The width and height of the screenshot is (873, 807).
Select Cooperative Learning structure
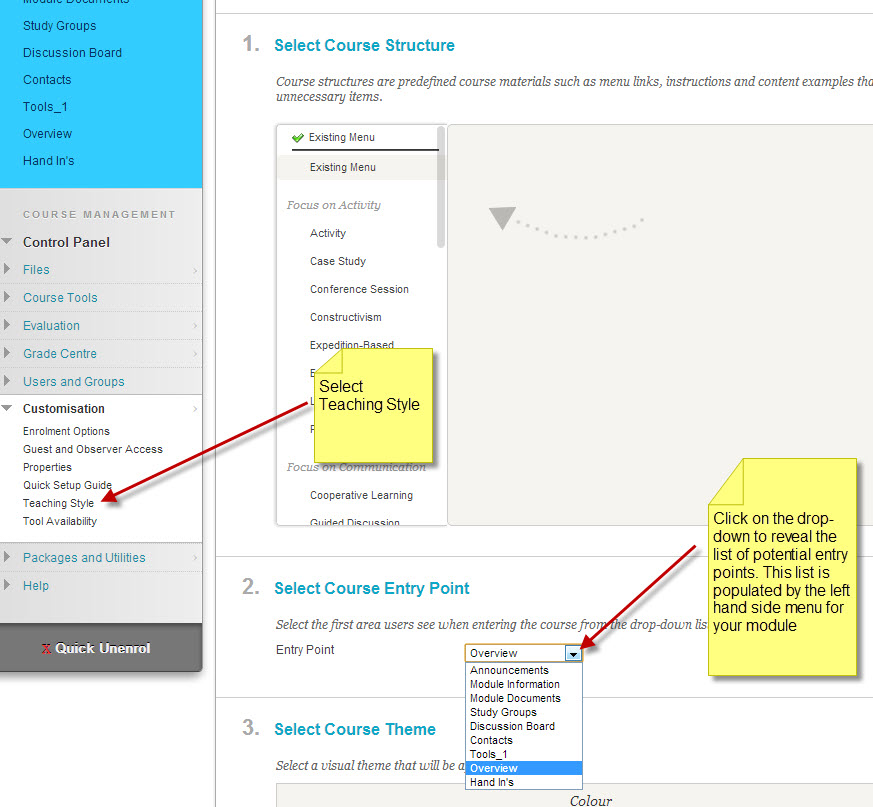click(x=361, y=495)
